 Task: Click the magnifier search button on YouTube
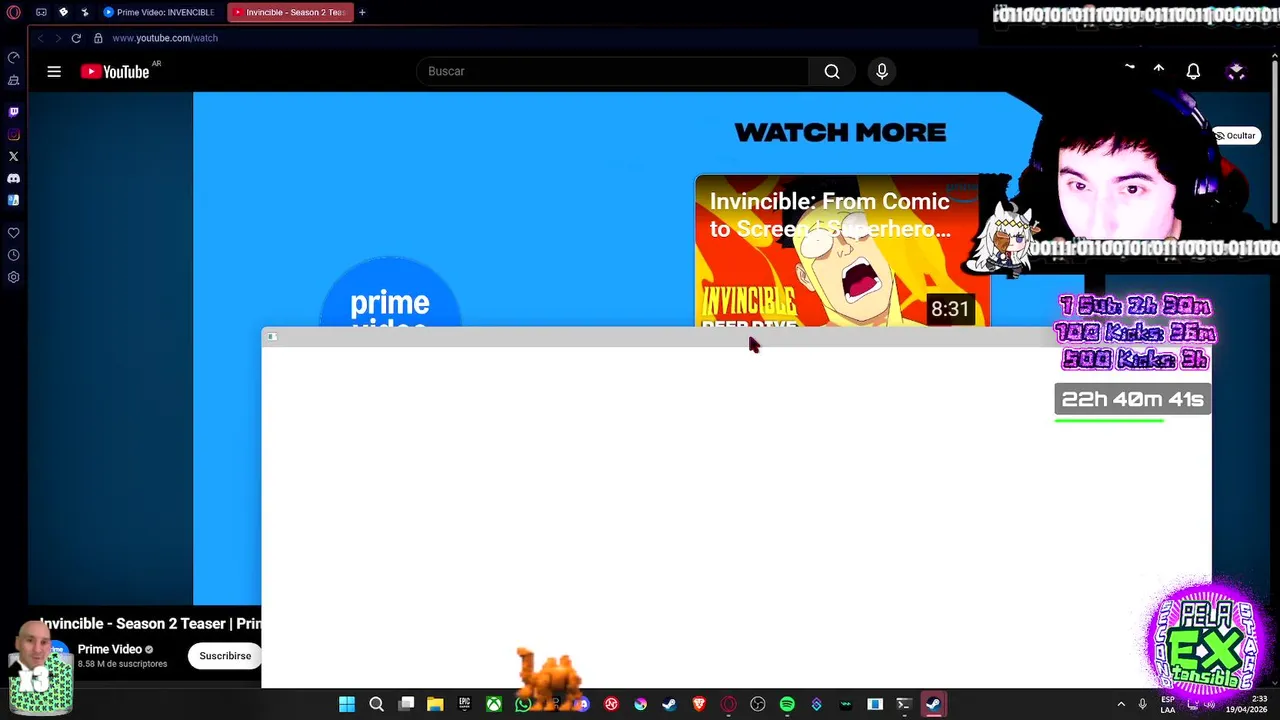pos(832,71)
